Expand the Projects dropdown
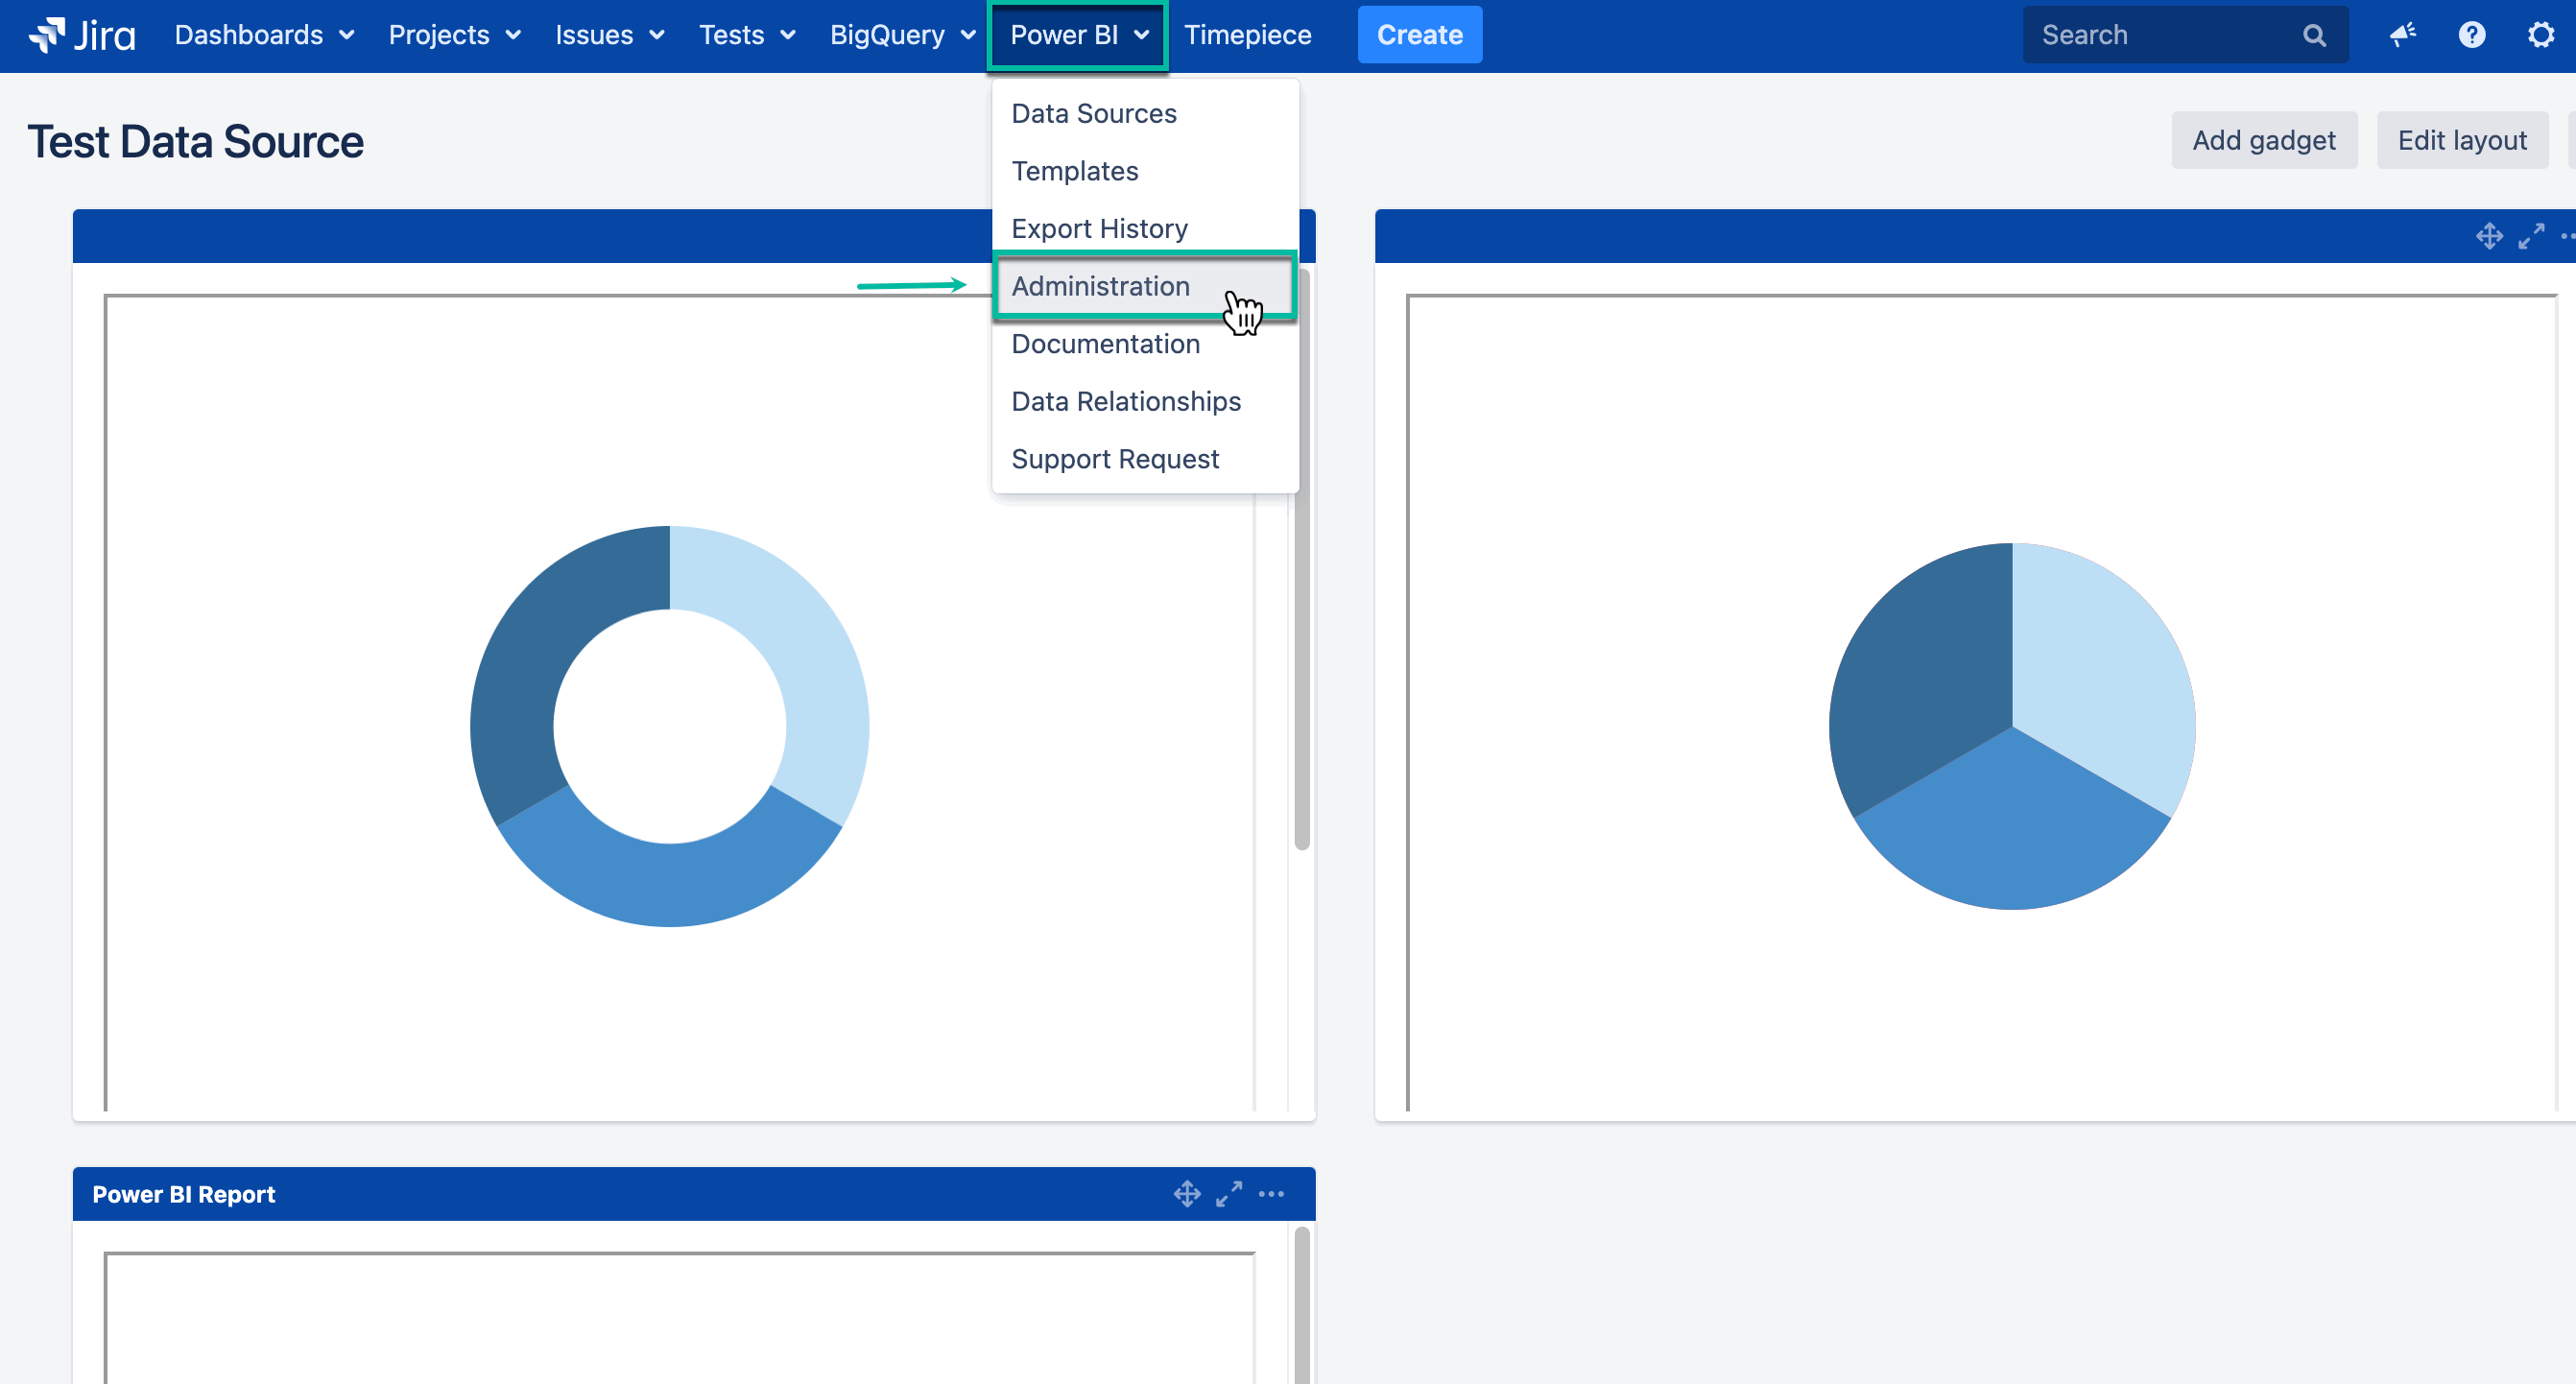The height and width of the screenshot is (1384, 2576). (454, 35)
